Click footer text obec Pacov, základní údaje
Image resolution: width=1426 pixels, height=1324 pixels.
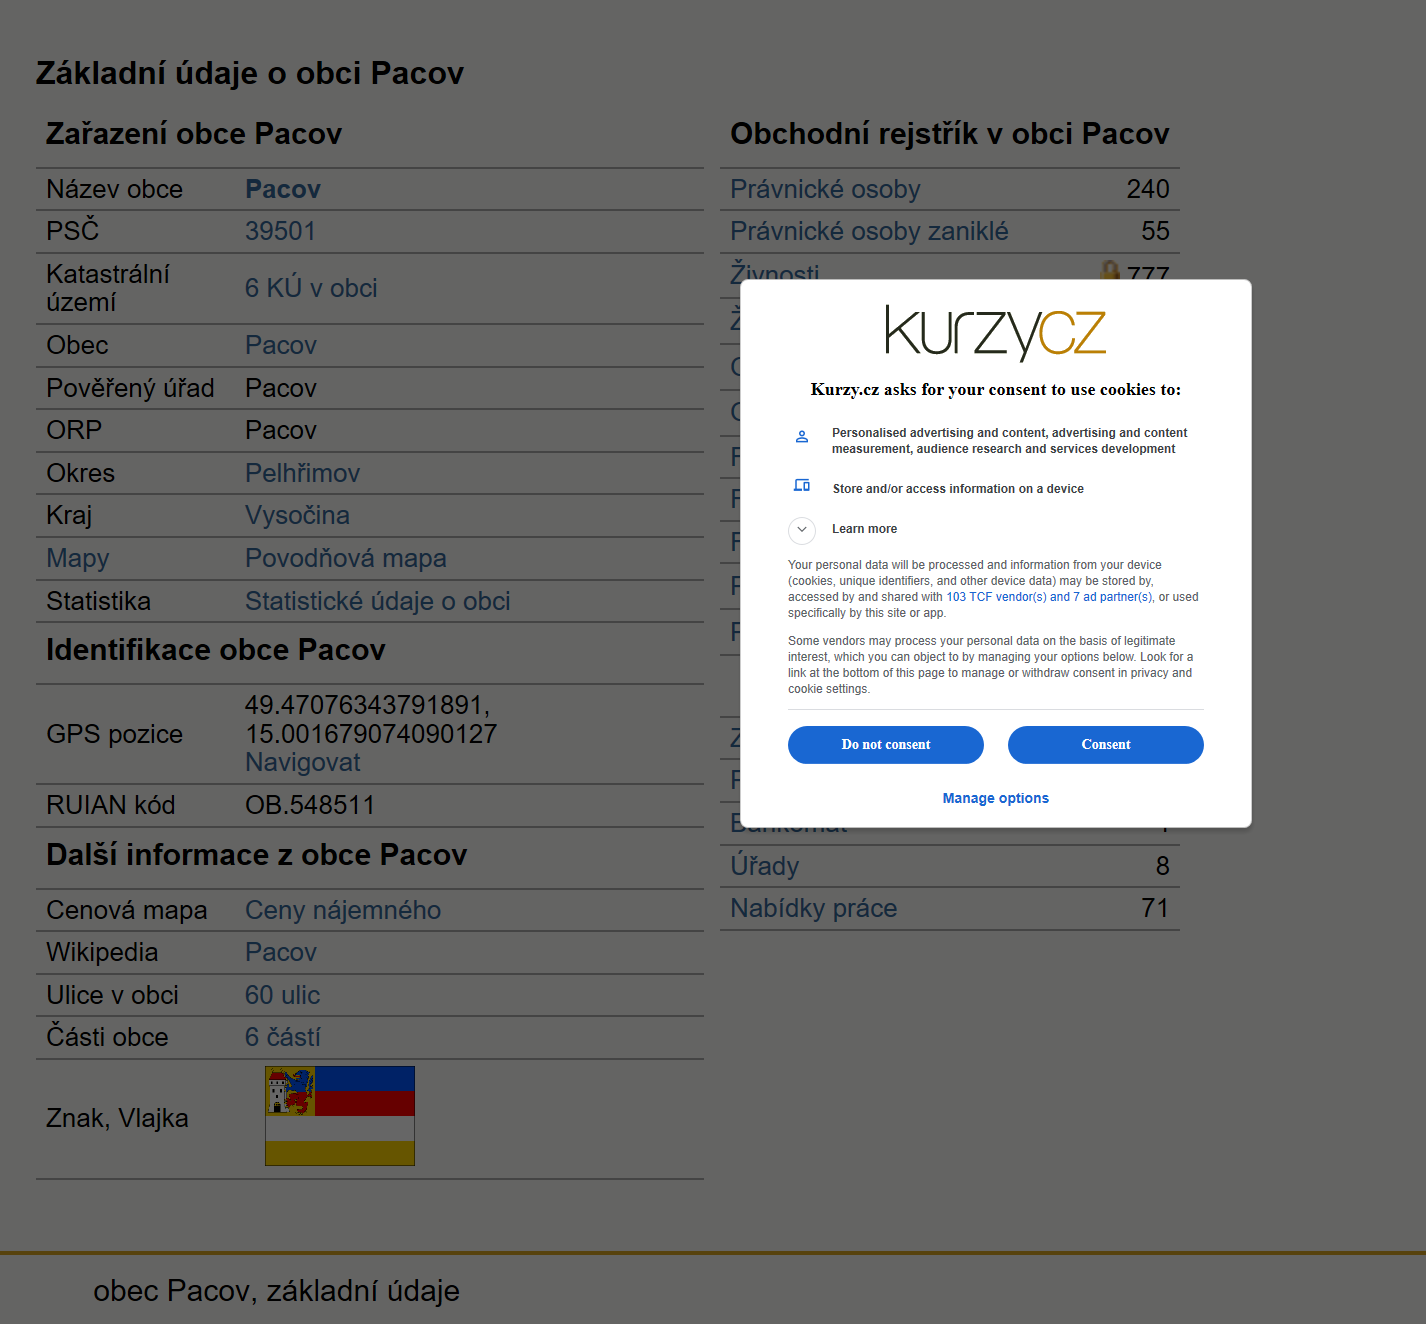coord(276,1291)
